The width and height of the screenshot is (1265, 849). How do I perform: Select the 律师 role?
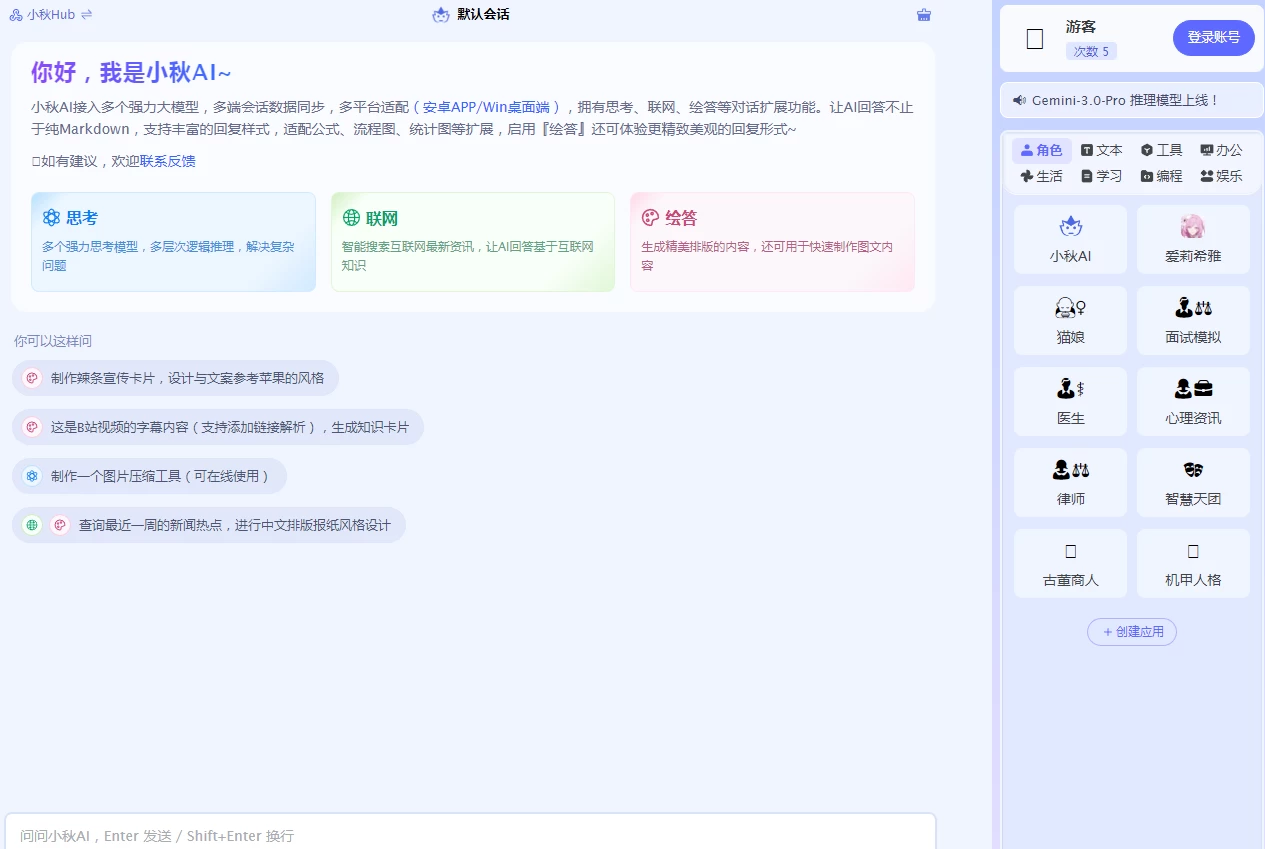pos(1070,483)
